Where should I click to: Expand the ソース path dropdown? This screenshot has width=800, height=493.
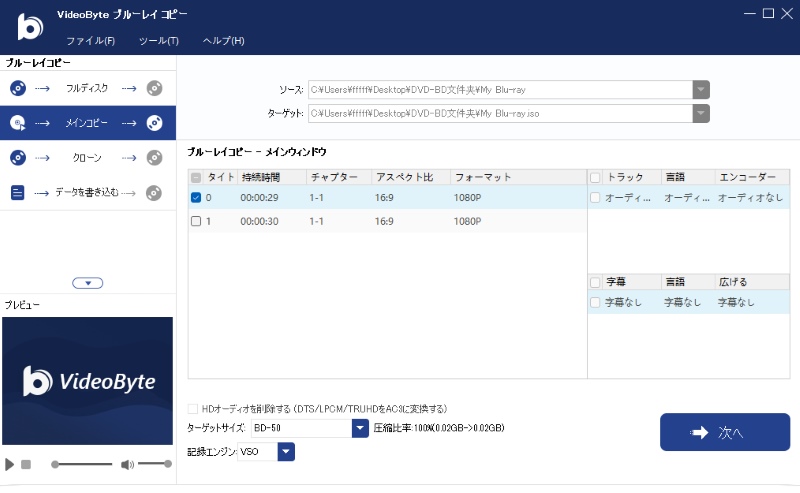click(x=701, y=90)
